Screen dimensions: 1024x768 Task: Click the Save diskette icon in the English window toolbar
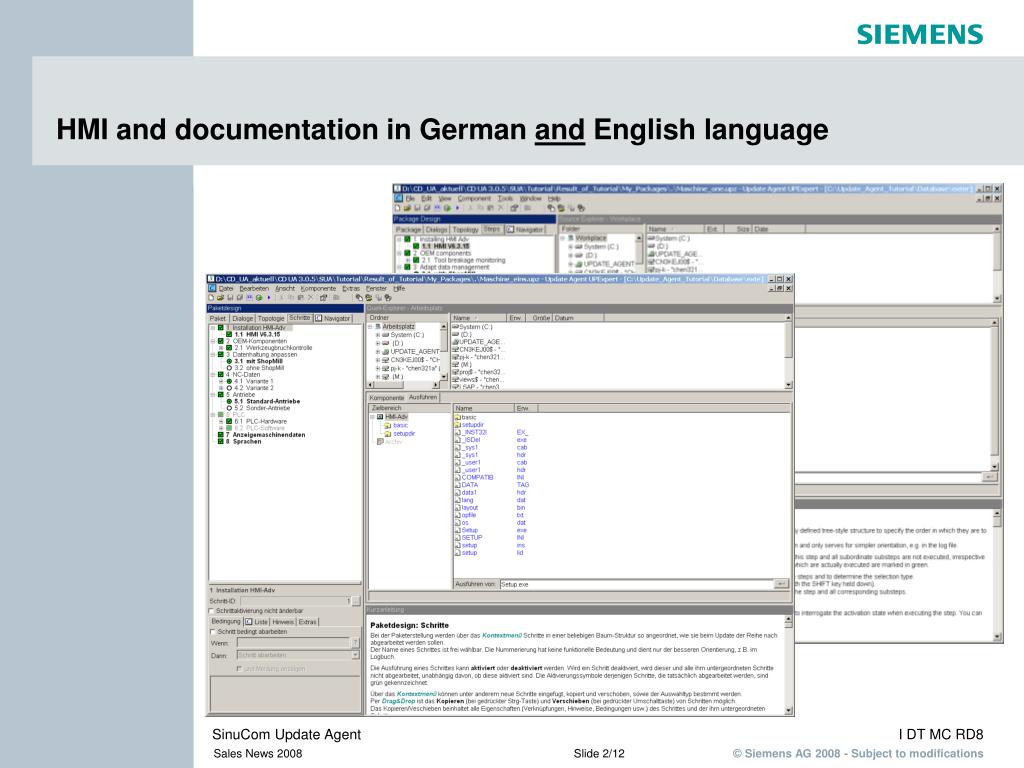point(417,208)
